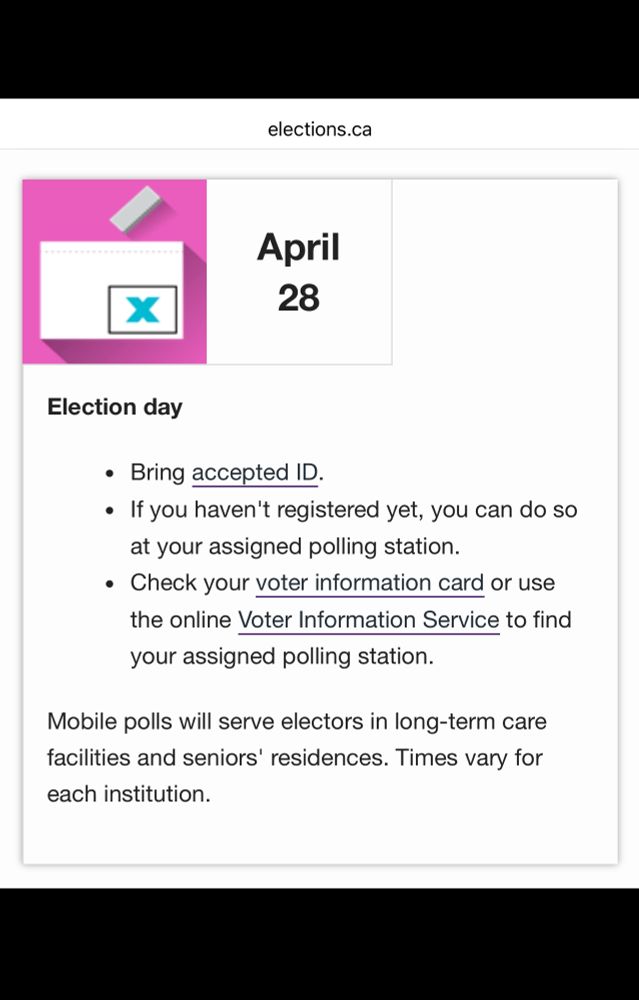Tap the elections.ca address bar

tap(320, 129)
